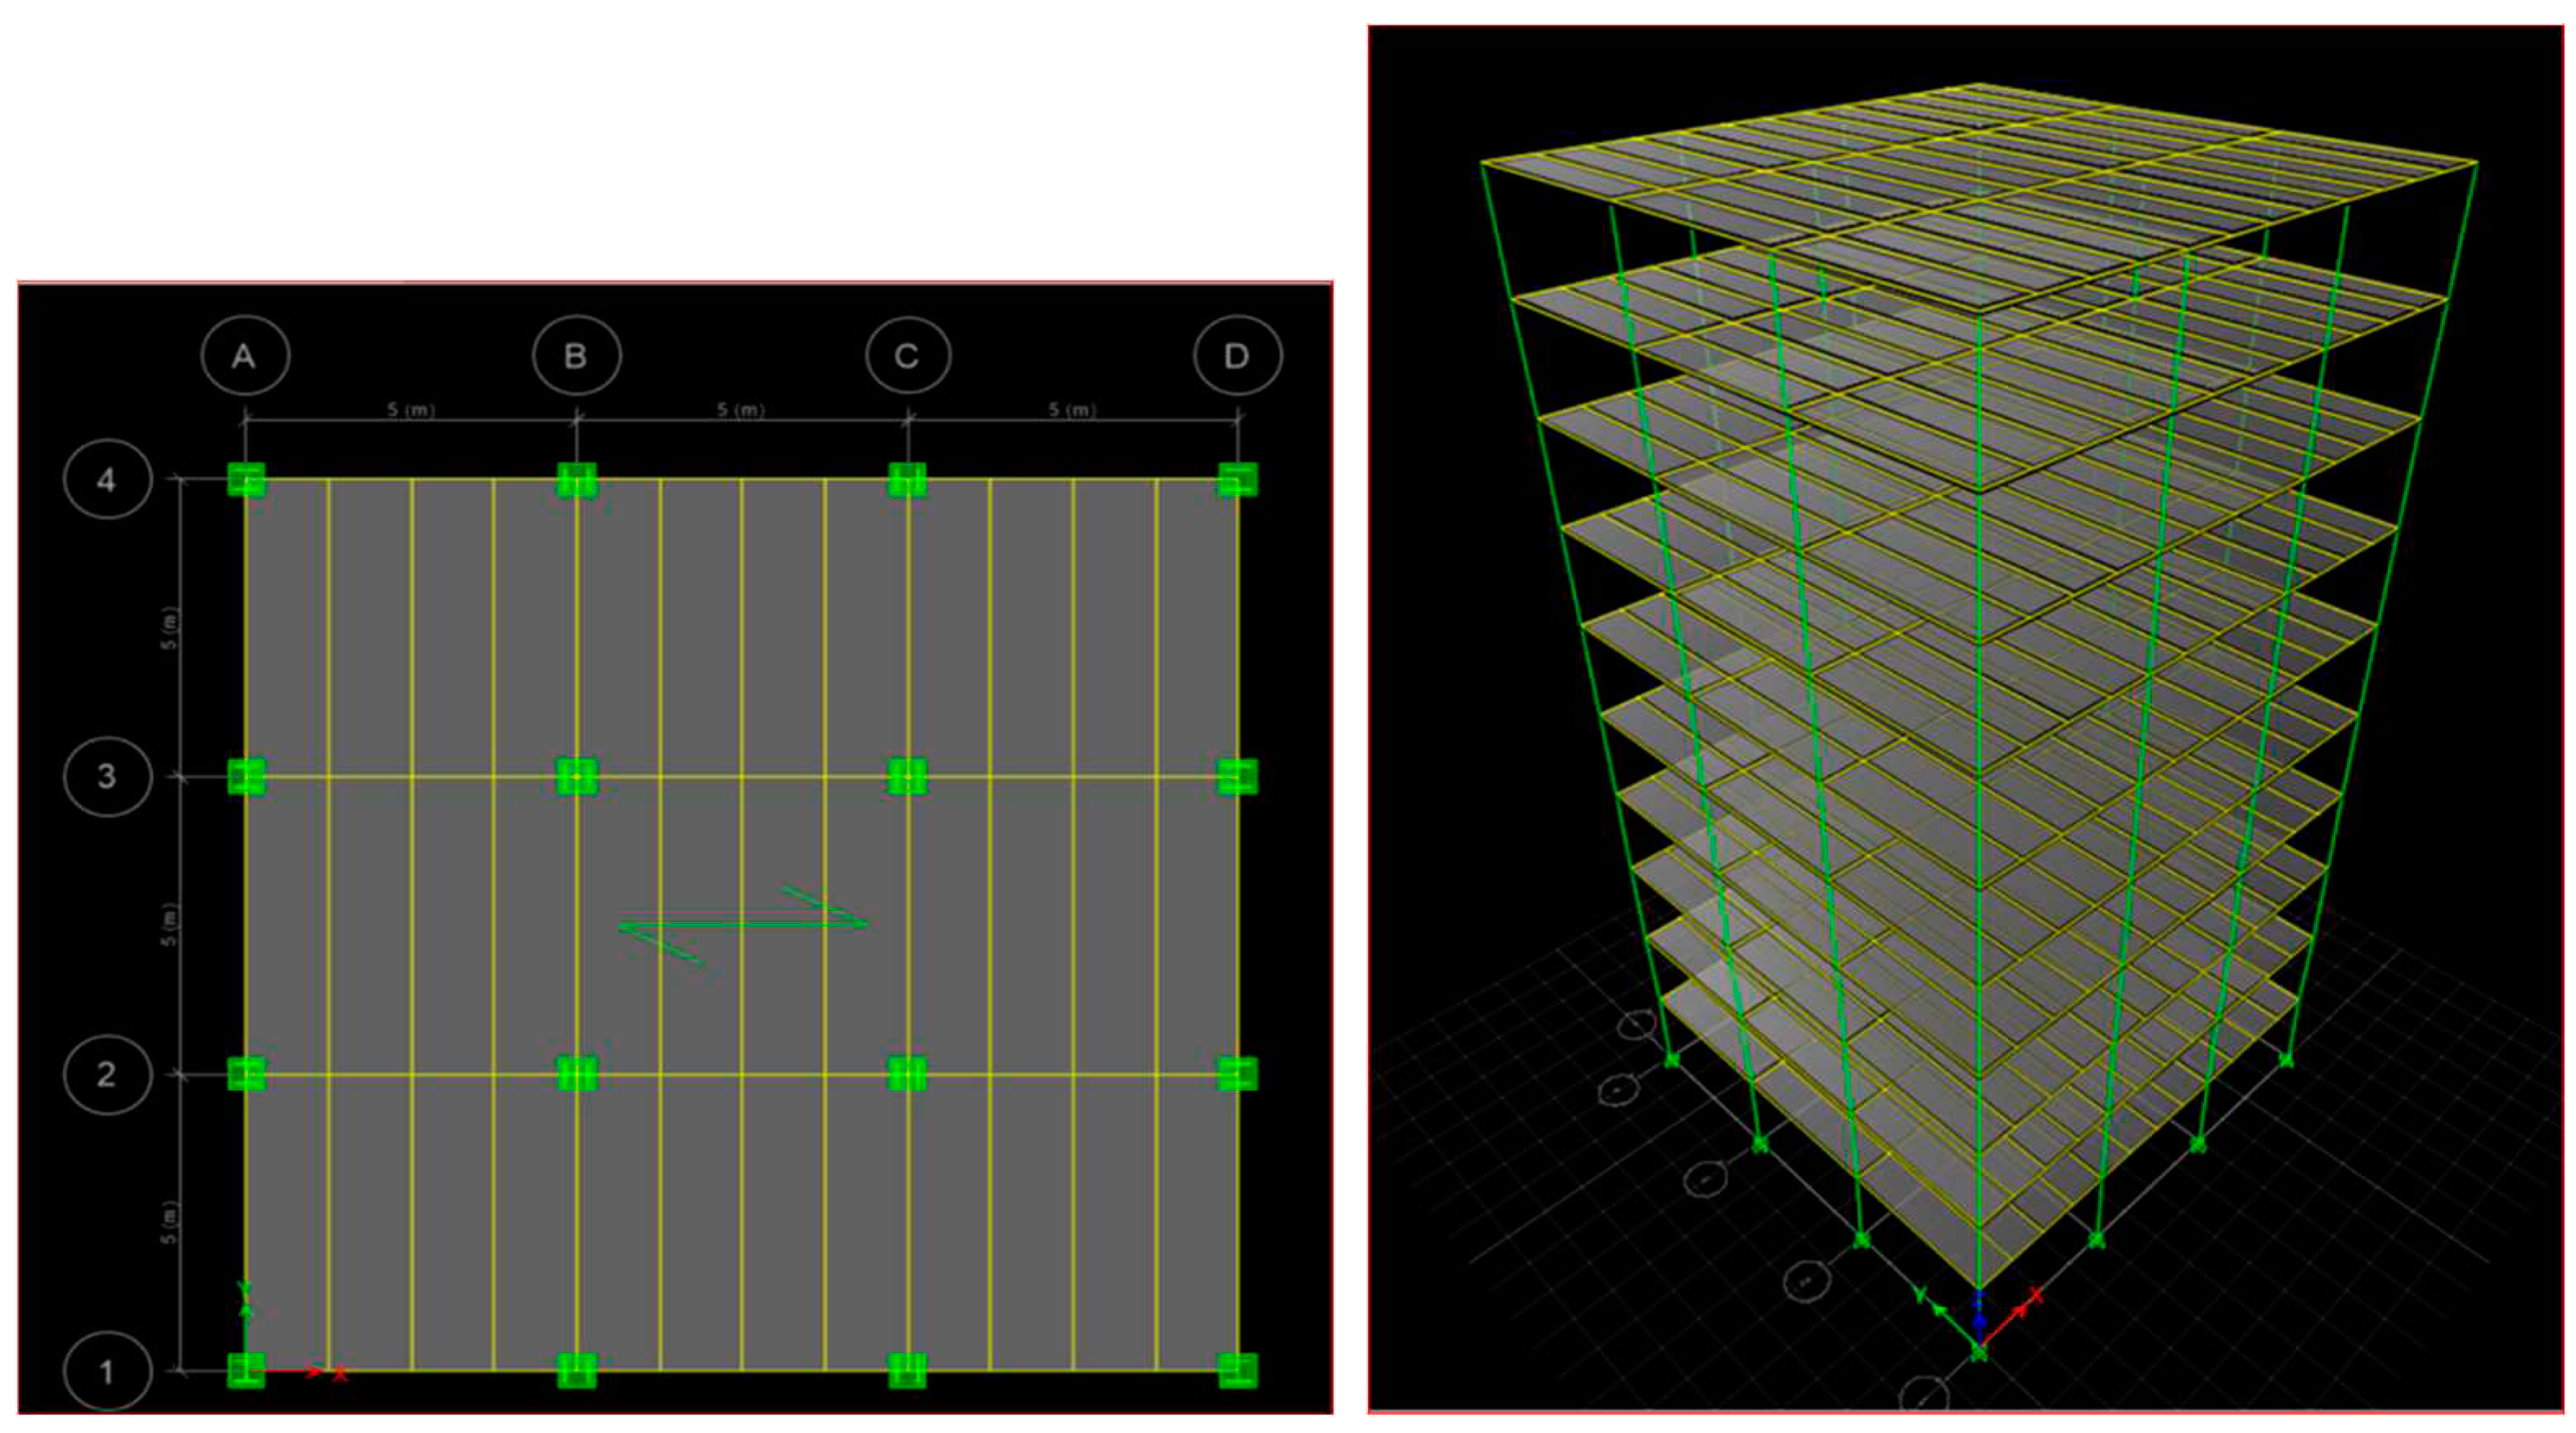Click the 5 (m) dimension between C and D
The image size is (2576, 1433).
(x=1072, y=410)
